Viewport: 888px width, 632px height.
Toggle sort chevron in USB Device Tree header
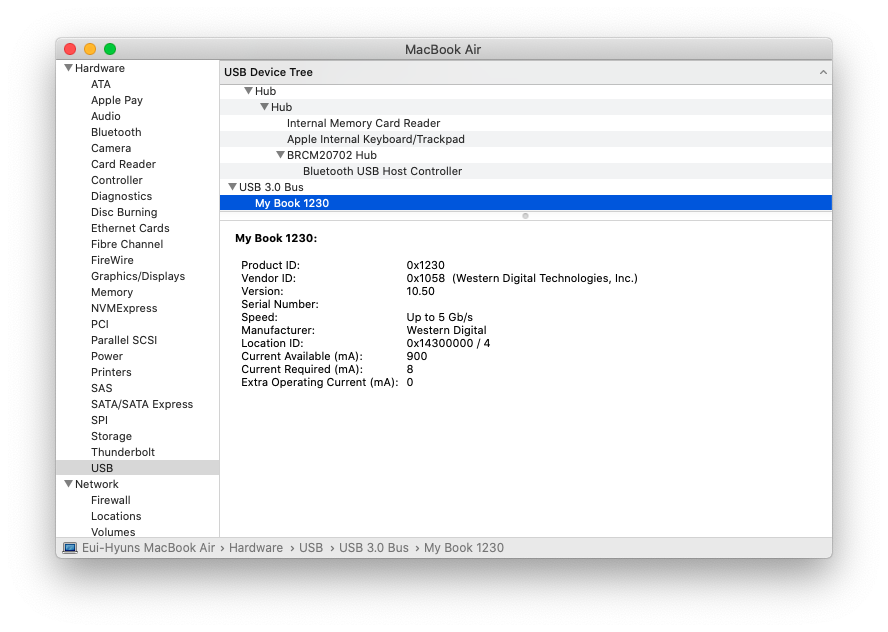coord(823,72)
